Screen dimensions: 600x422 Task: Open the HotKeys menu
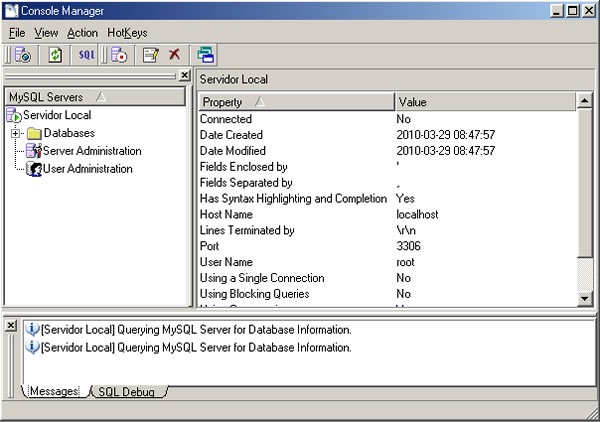click(127, 33)
